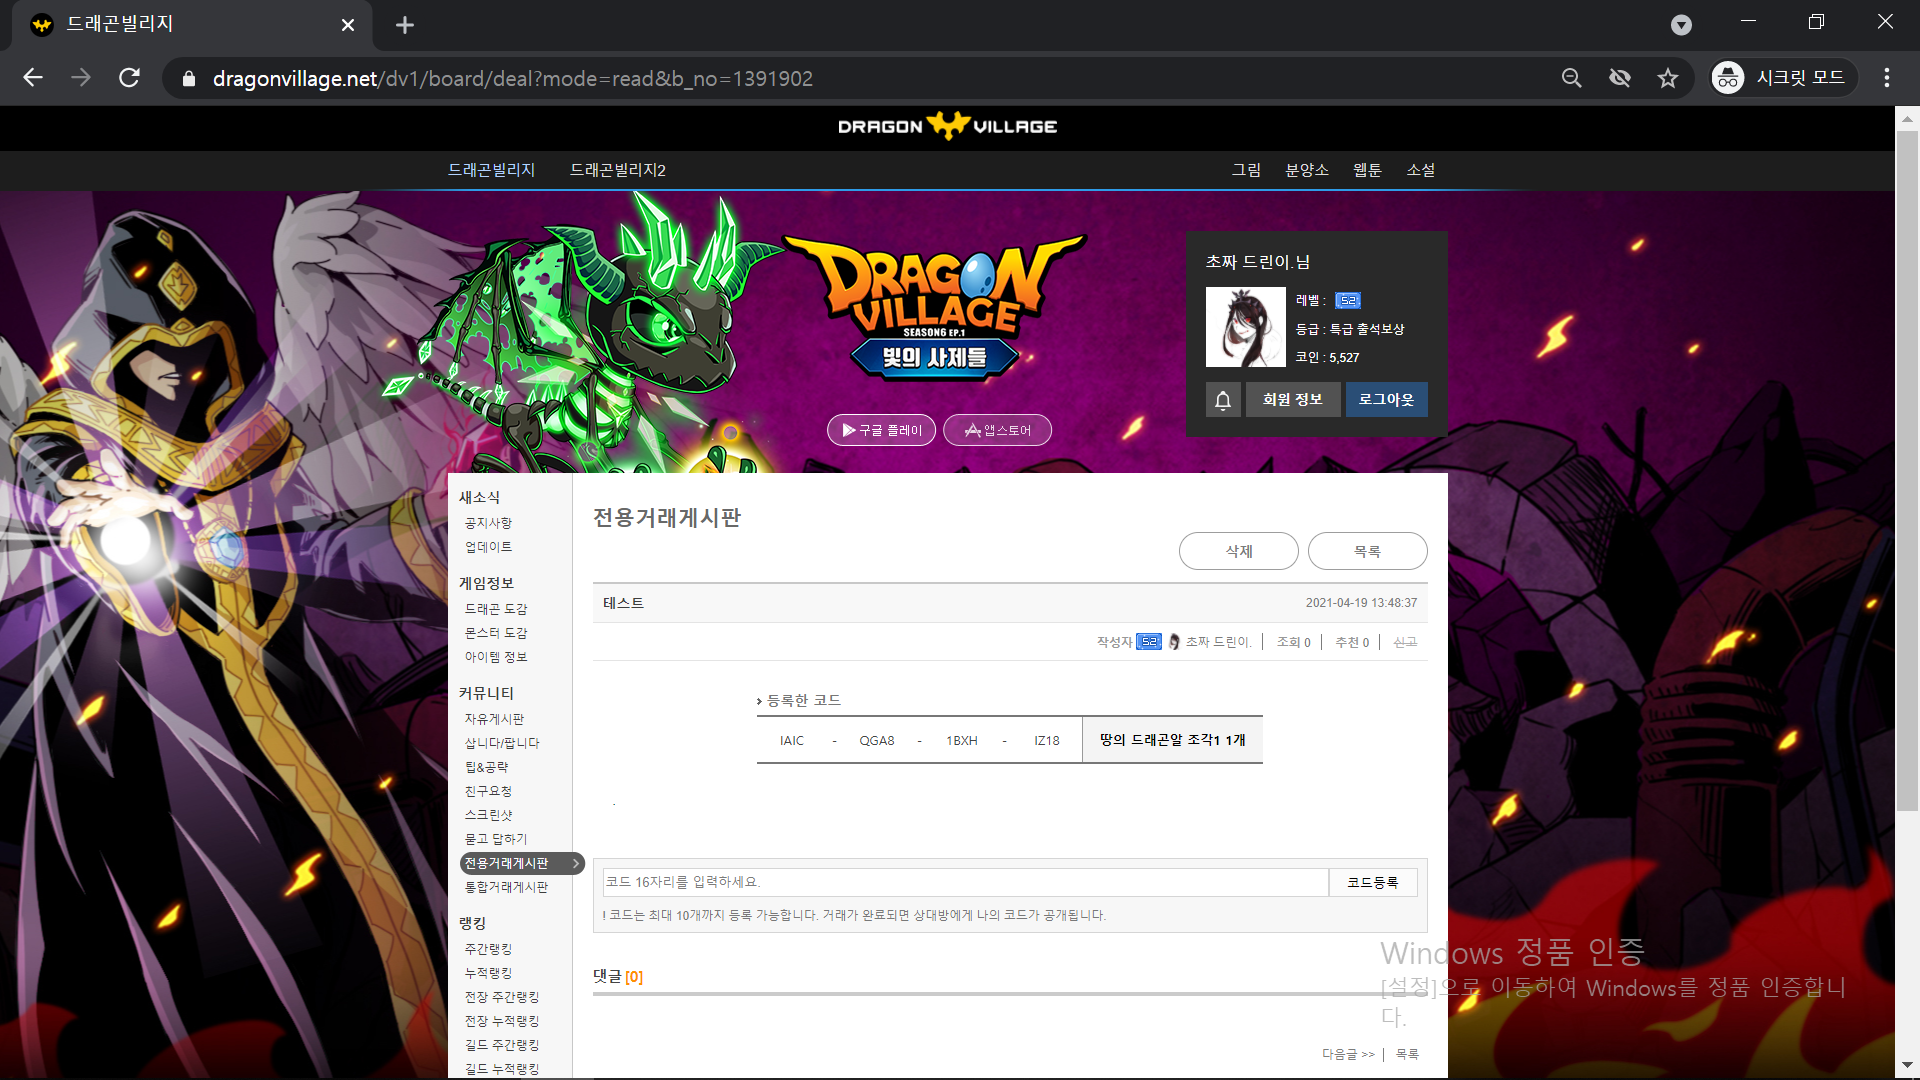This screenshot has width=1920, height=1080.
Task: Open a new browser tab
Action: [x=405, y=25]
